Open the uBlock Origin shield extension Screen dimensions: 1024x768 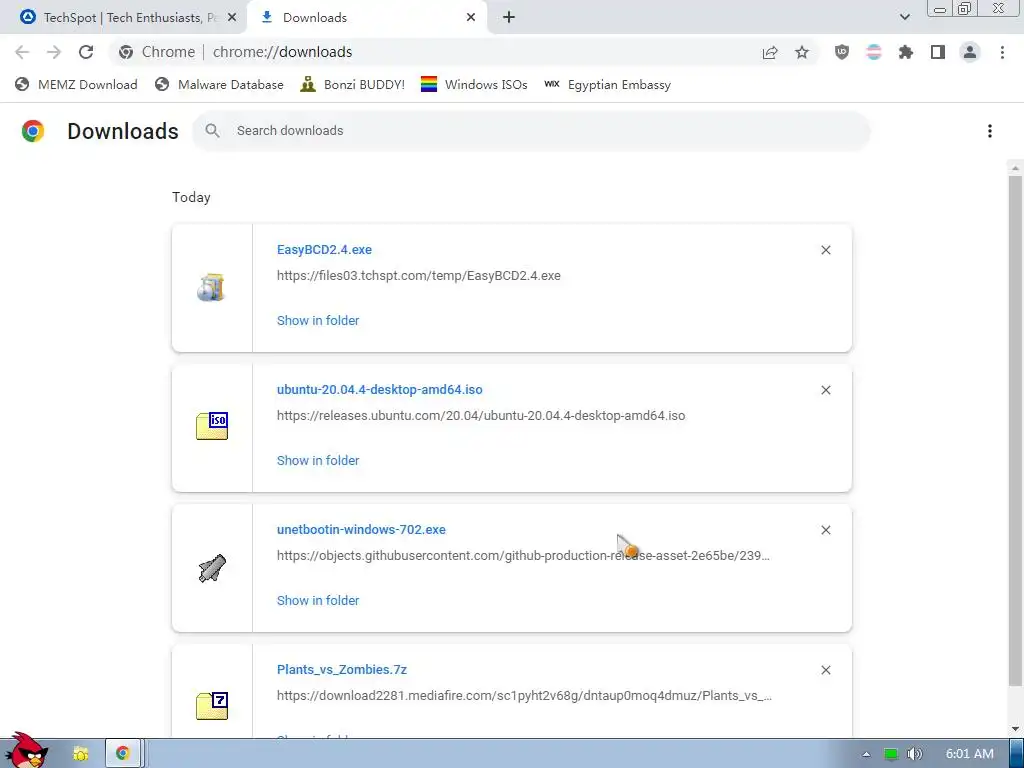point(842,52)
